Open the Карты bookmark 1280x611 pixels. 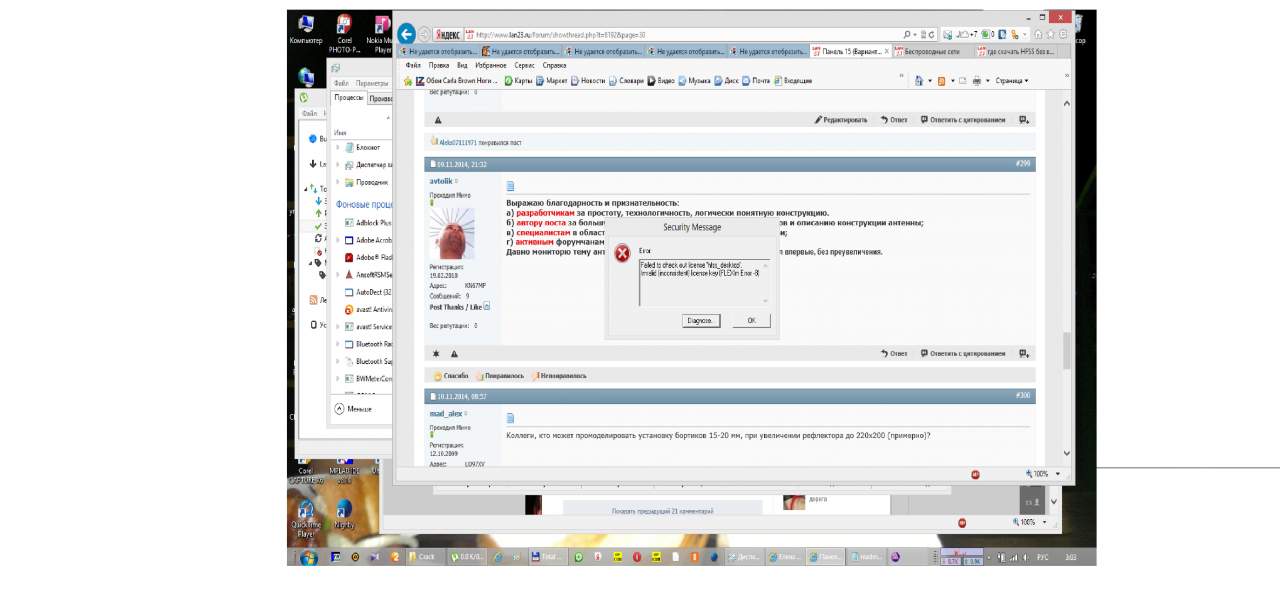[x=518, y=81]
